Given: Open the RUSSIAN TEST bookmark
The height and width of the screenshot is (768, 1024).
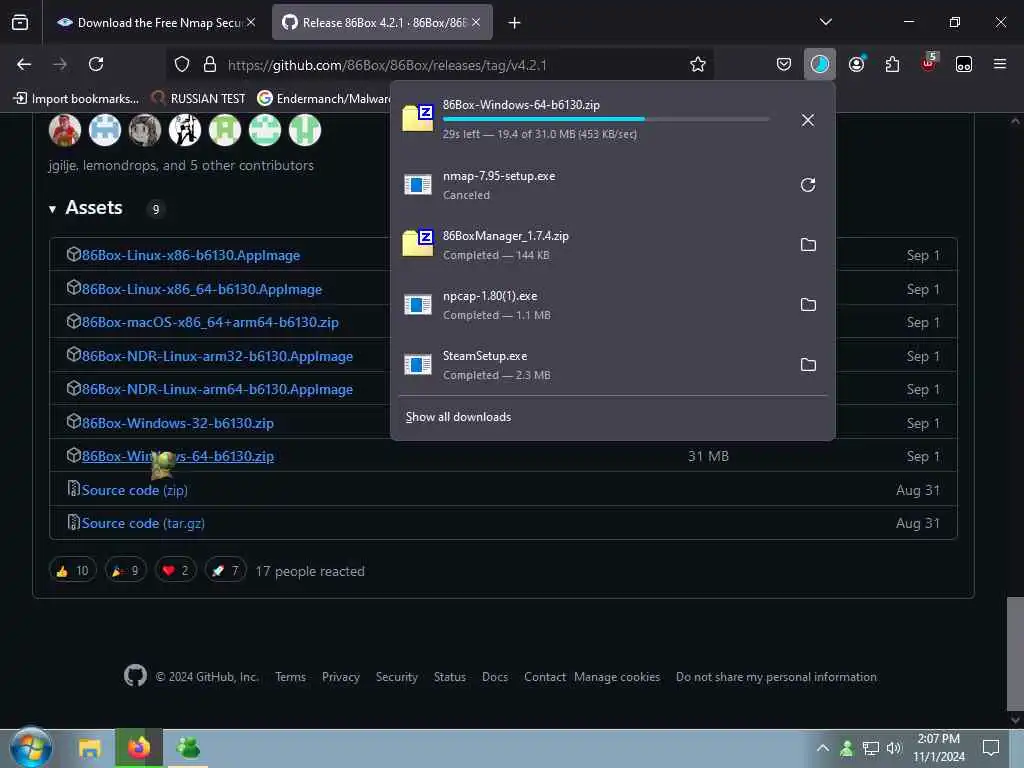Looking at the screenshot, I should pyautogui.click(x=199, y=99).
